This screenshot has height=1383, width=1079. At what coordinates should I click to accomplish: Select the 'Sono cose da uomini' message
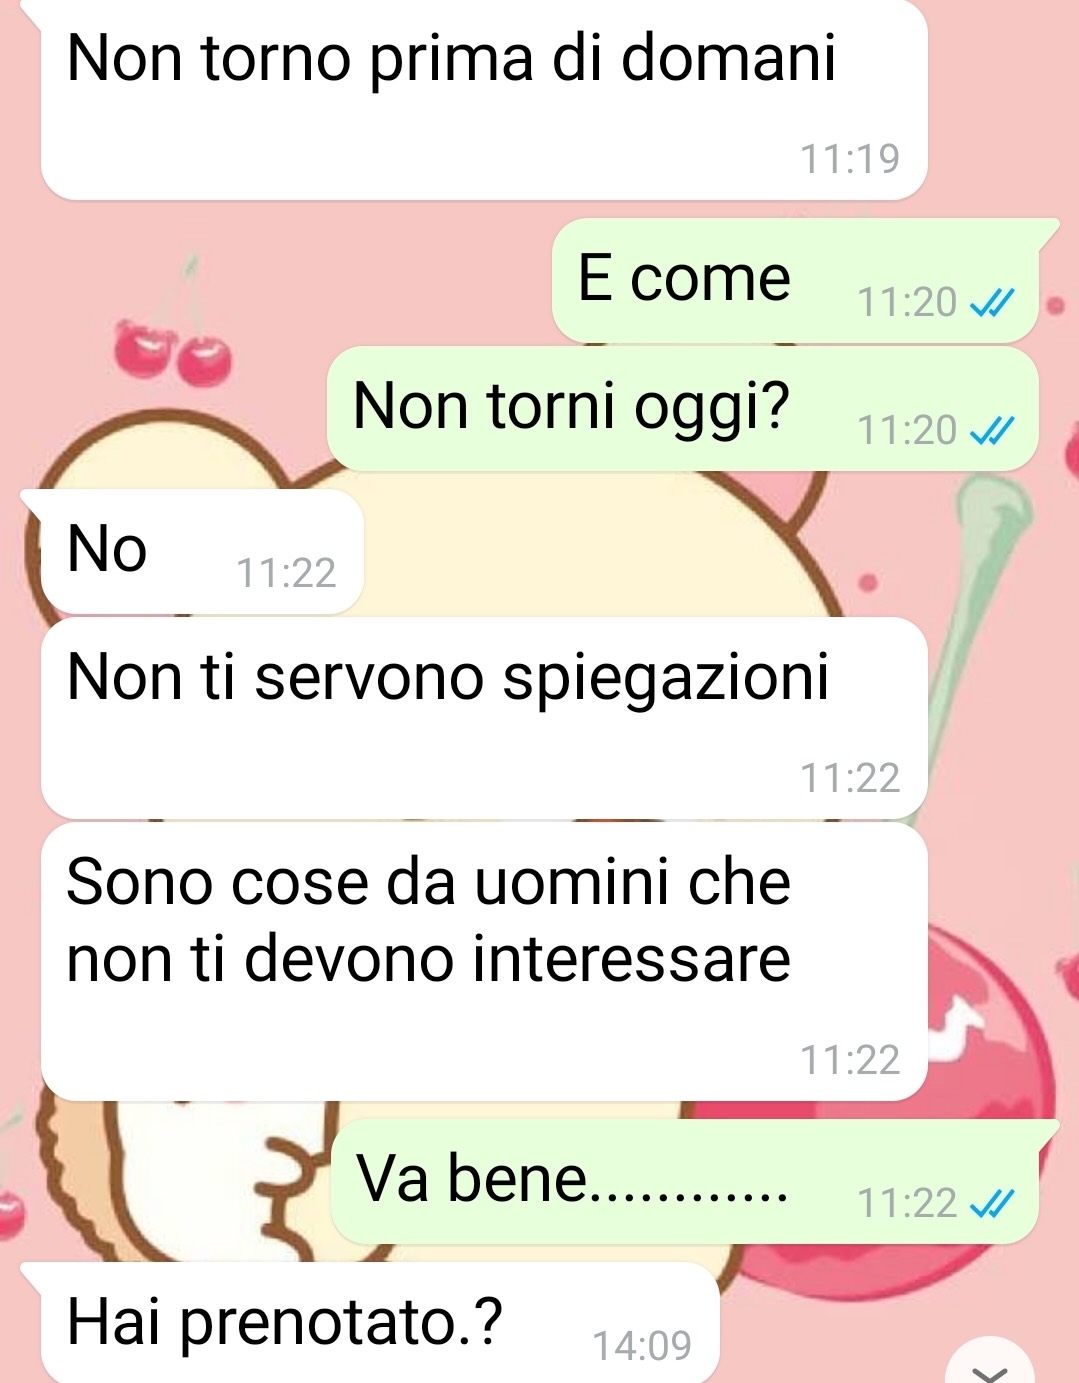click(484, 961)
